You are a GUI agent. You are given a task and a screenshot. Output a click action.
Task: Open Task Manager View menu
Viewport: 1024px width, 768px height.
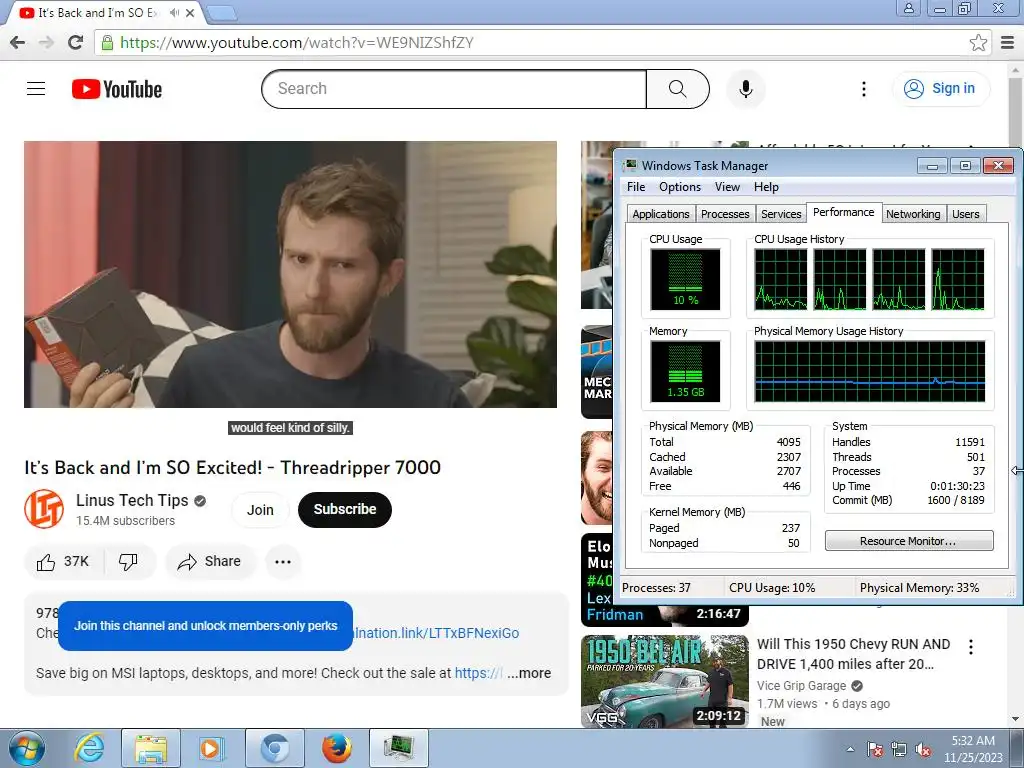coord(727,187)
